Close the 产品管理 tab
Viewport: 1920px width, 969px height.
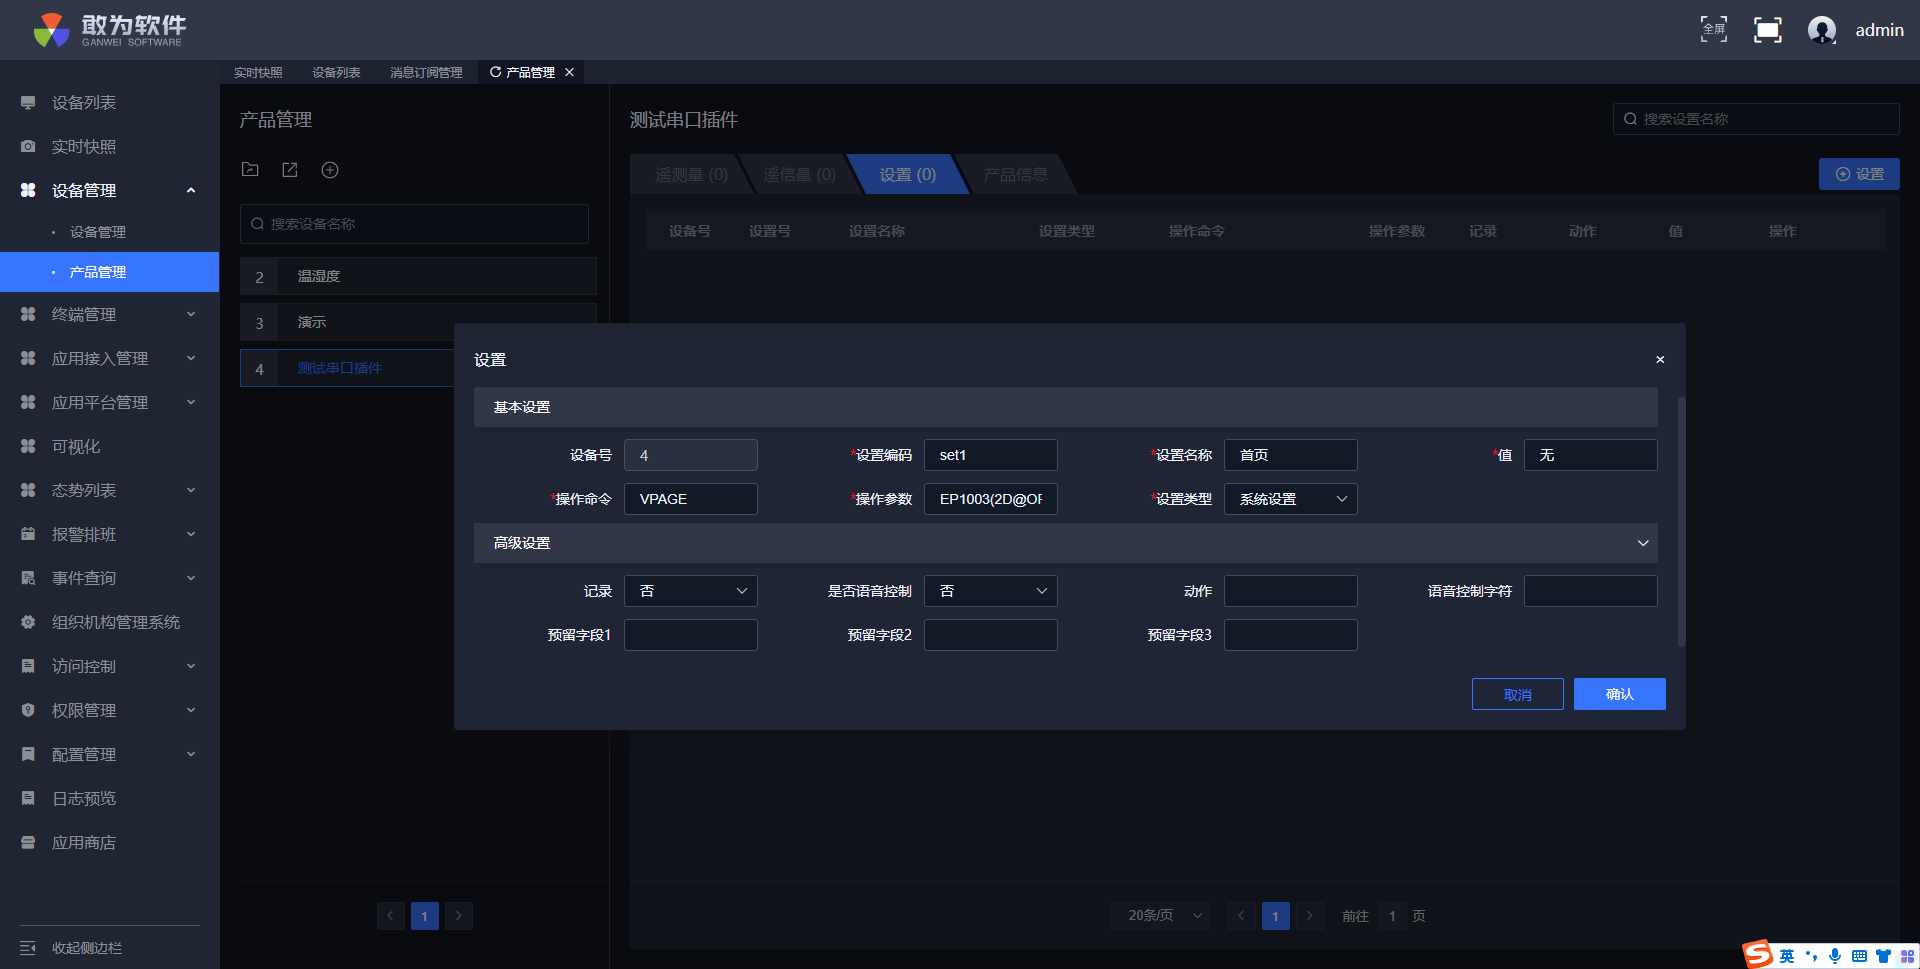(x=569, y=72)
